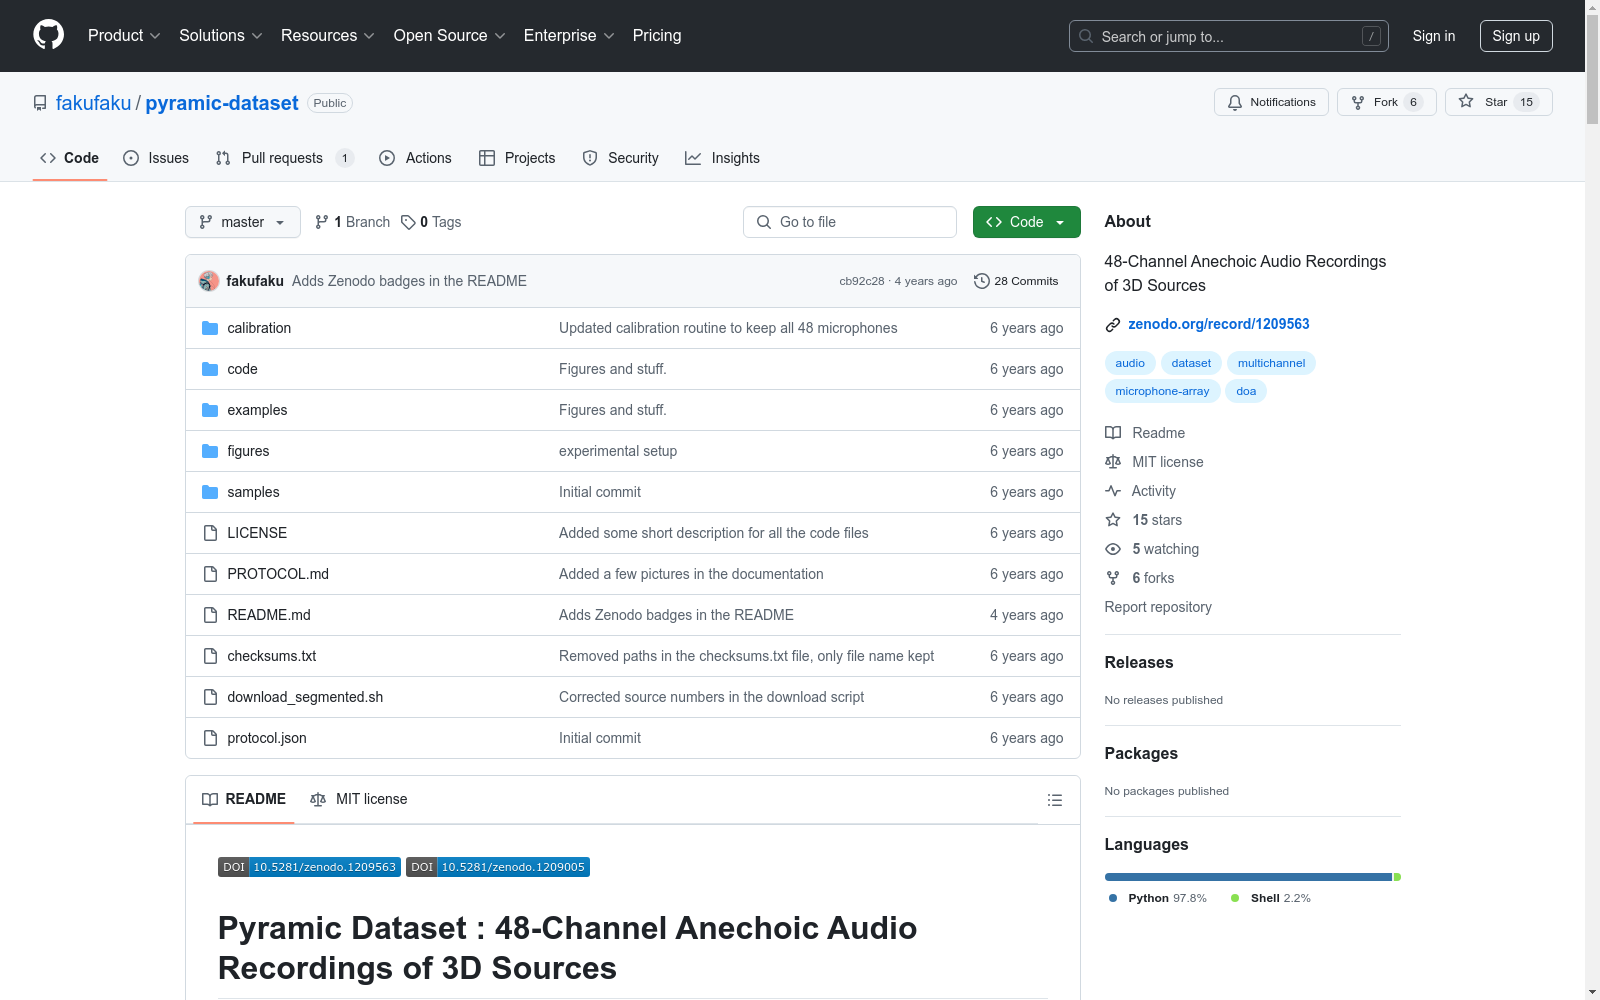This screenshot has height=1000, width=1600.
Task: Click the clock icon next to 28 Commits
Action: point(982,281)
